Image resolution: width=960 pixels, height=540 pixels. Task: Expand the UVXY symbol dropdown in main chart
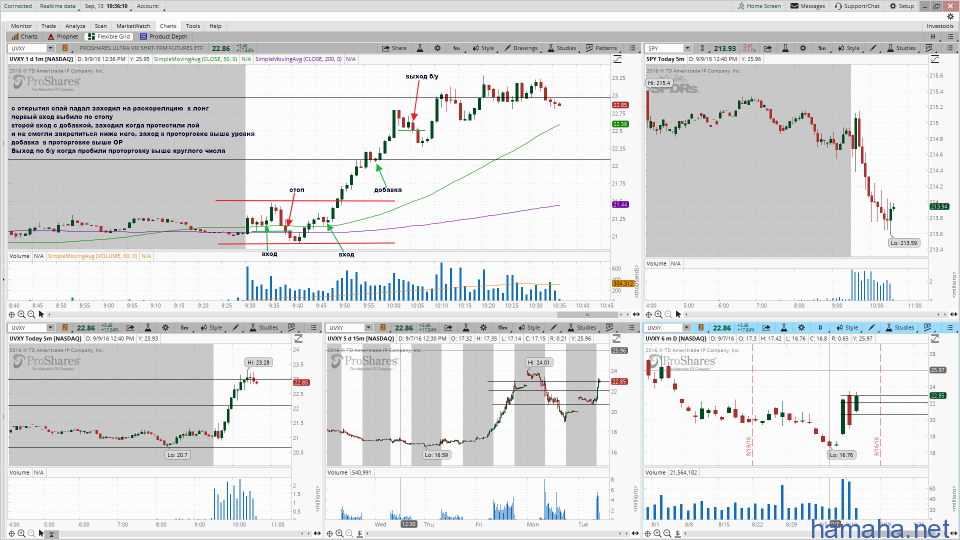click(x=50, y=48)
